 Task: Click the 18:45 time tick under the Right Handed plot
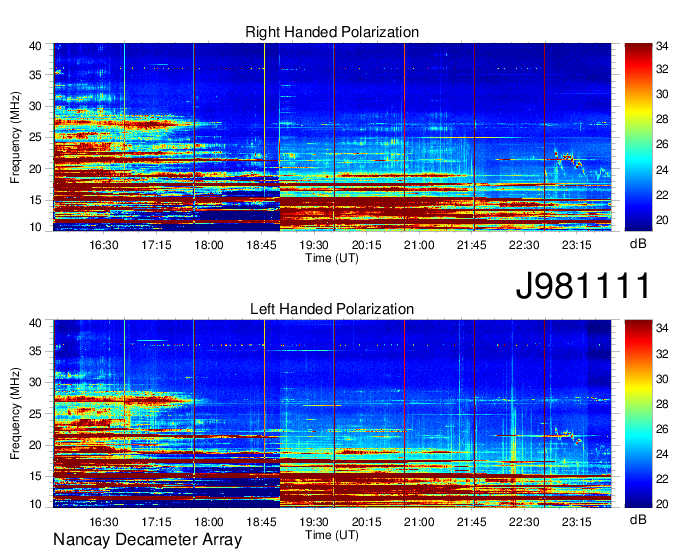tap(262, 245)
